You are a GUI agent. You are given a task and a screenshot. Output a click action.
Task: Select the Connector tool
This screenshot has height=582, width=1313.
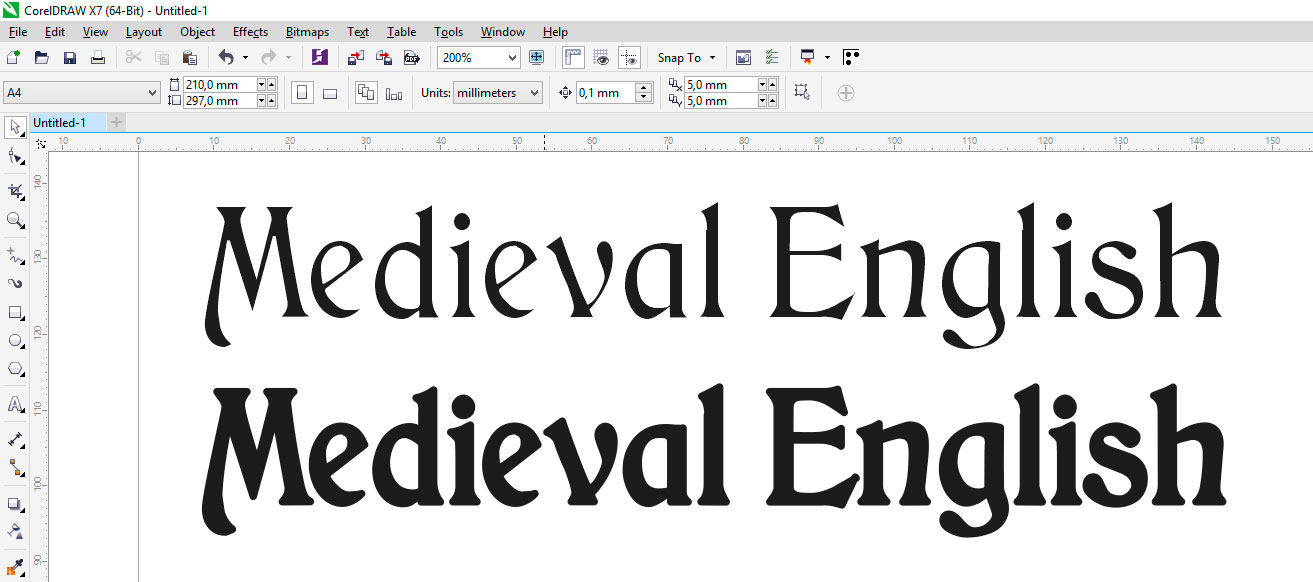point(15,467)
